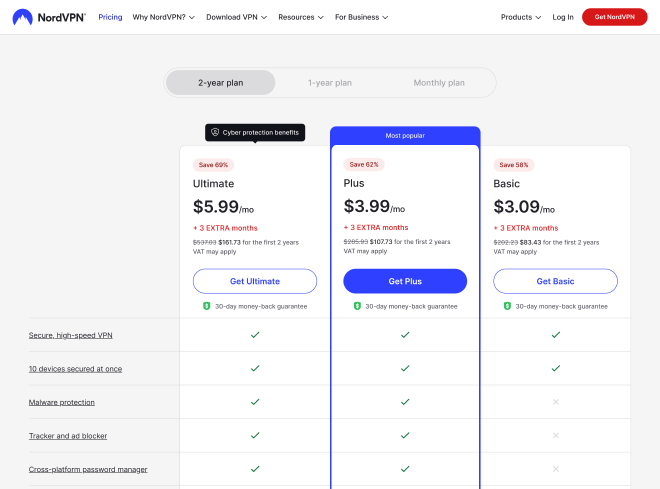Click the $3.09/mo Basic price
The height and width of the screenshot is (489, 660).
click(x=524, y=207)
